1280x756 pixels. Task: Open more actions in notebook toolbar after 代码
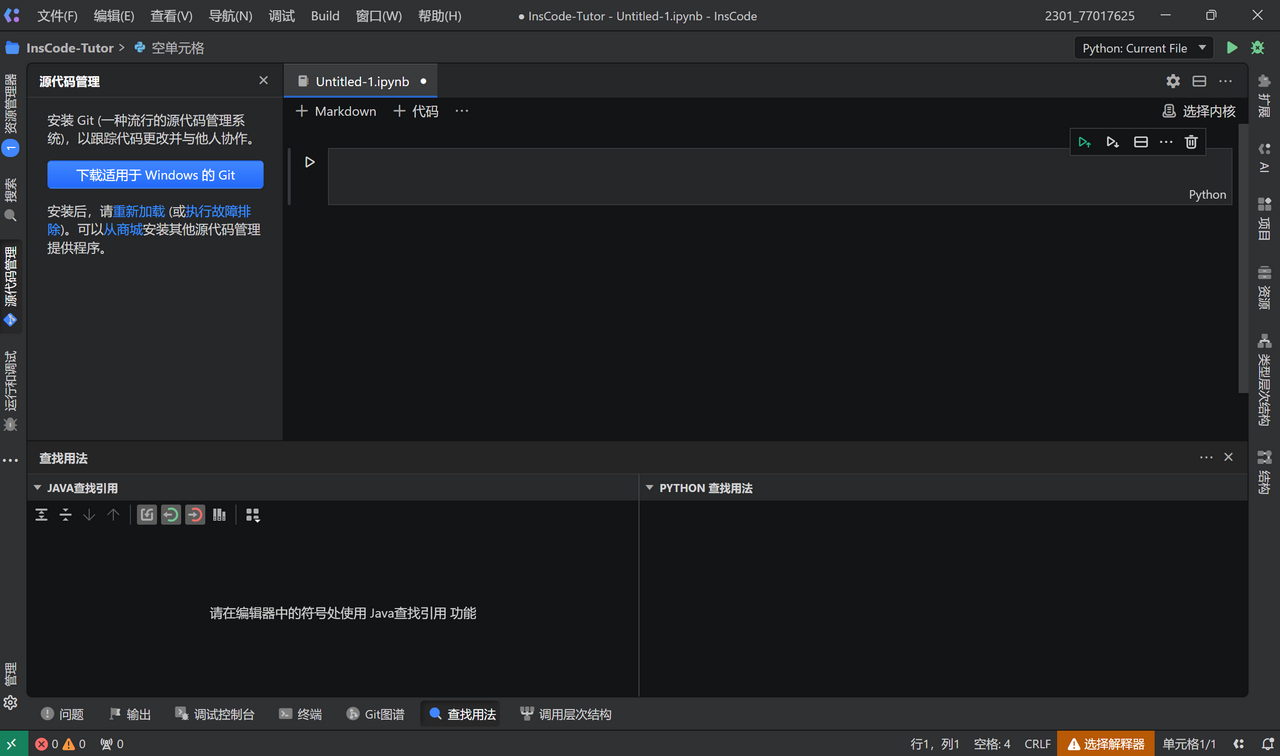click(461, 111)
